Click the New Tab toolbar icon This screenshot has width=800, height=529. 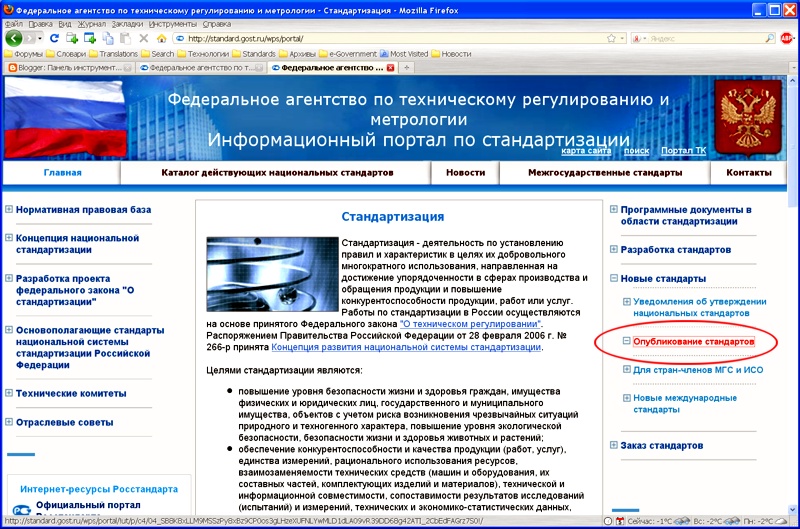pyautogui.click(x=72, y=38)
